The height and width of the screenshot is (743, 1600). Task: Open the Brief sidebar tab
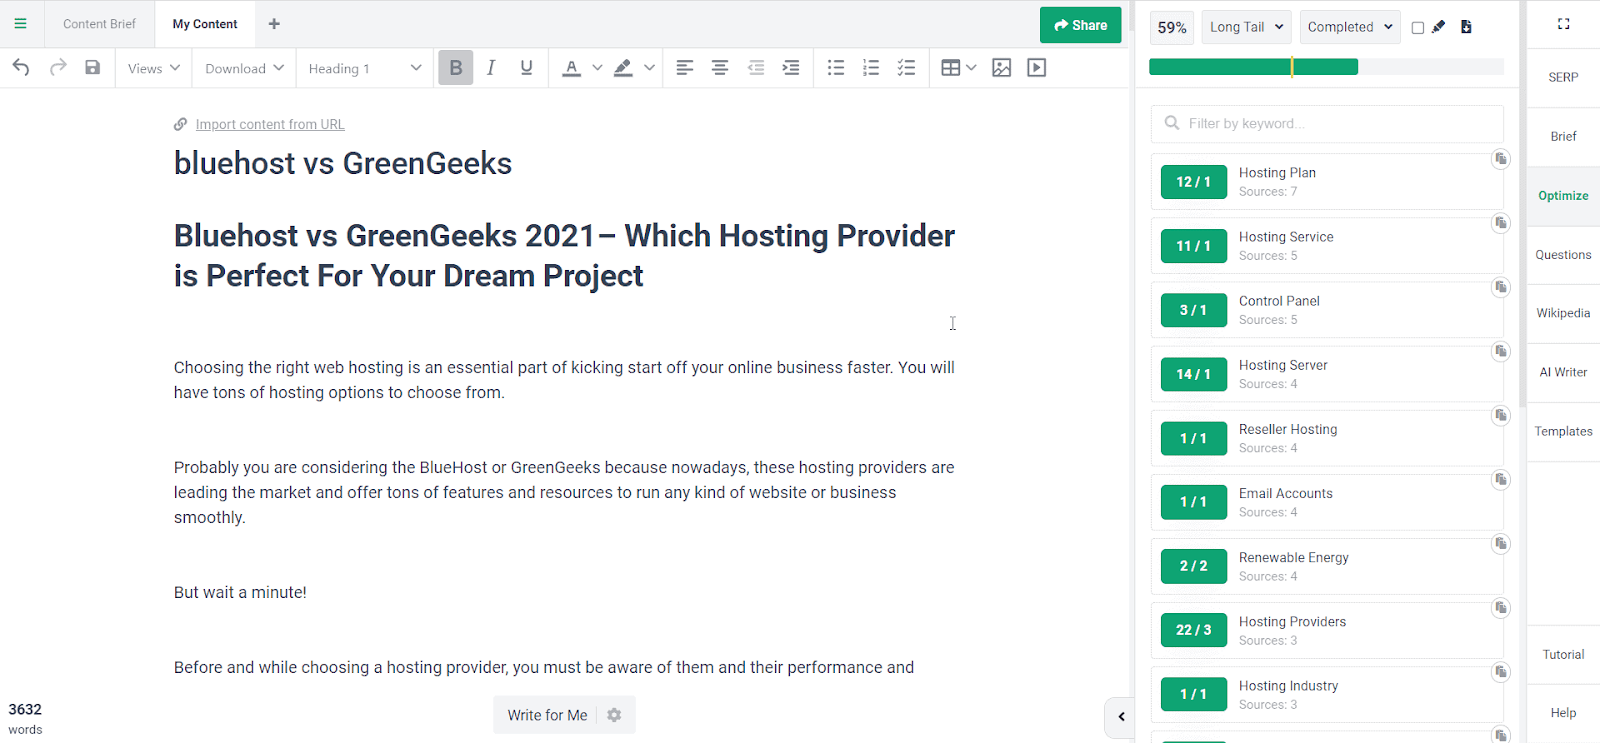[x=1563, y=136]
